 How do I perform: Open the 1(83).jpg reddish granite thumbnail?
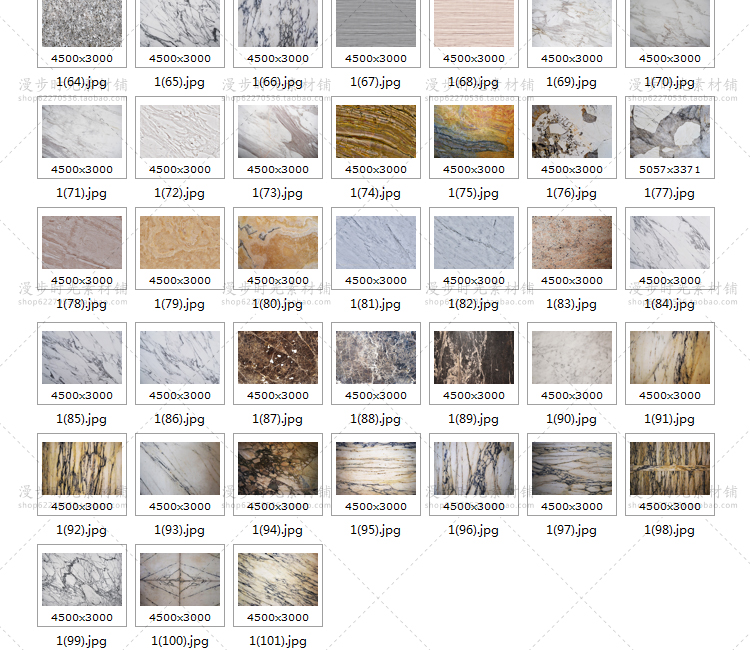click(572, 243)
